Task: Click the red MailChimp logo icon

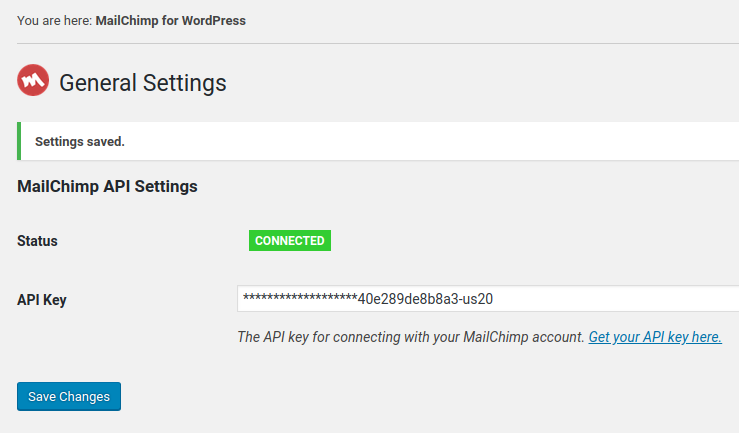Action: (x=34, y=80)
